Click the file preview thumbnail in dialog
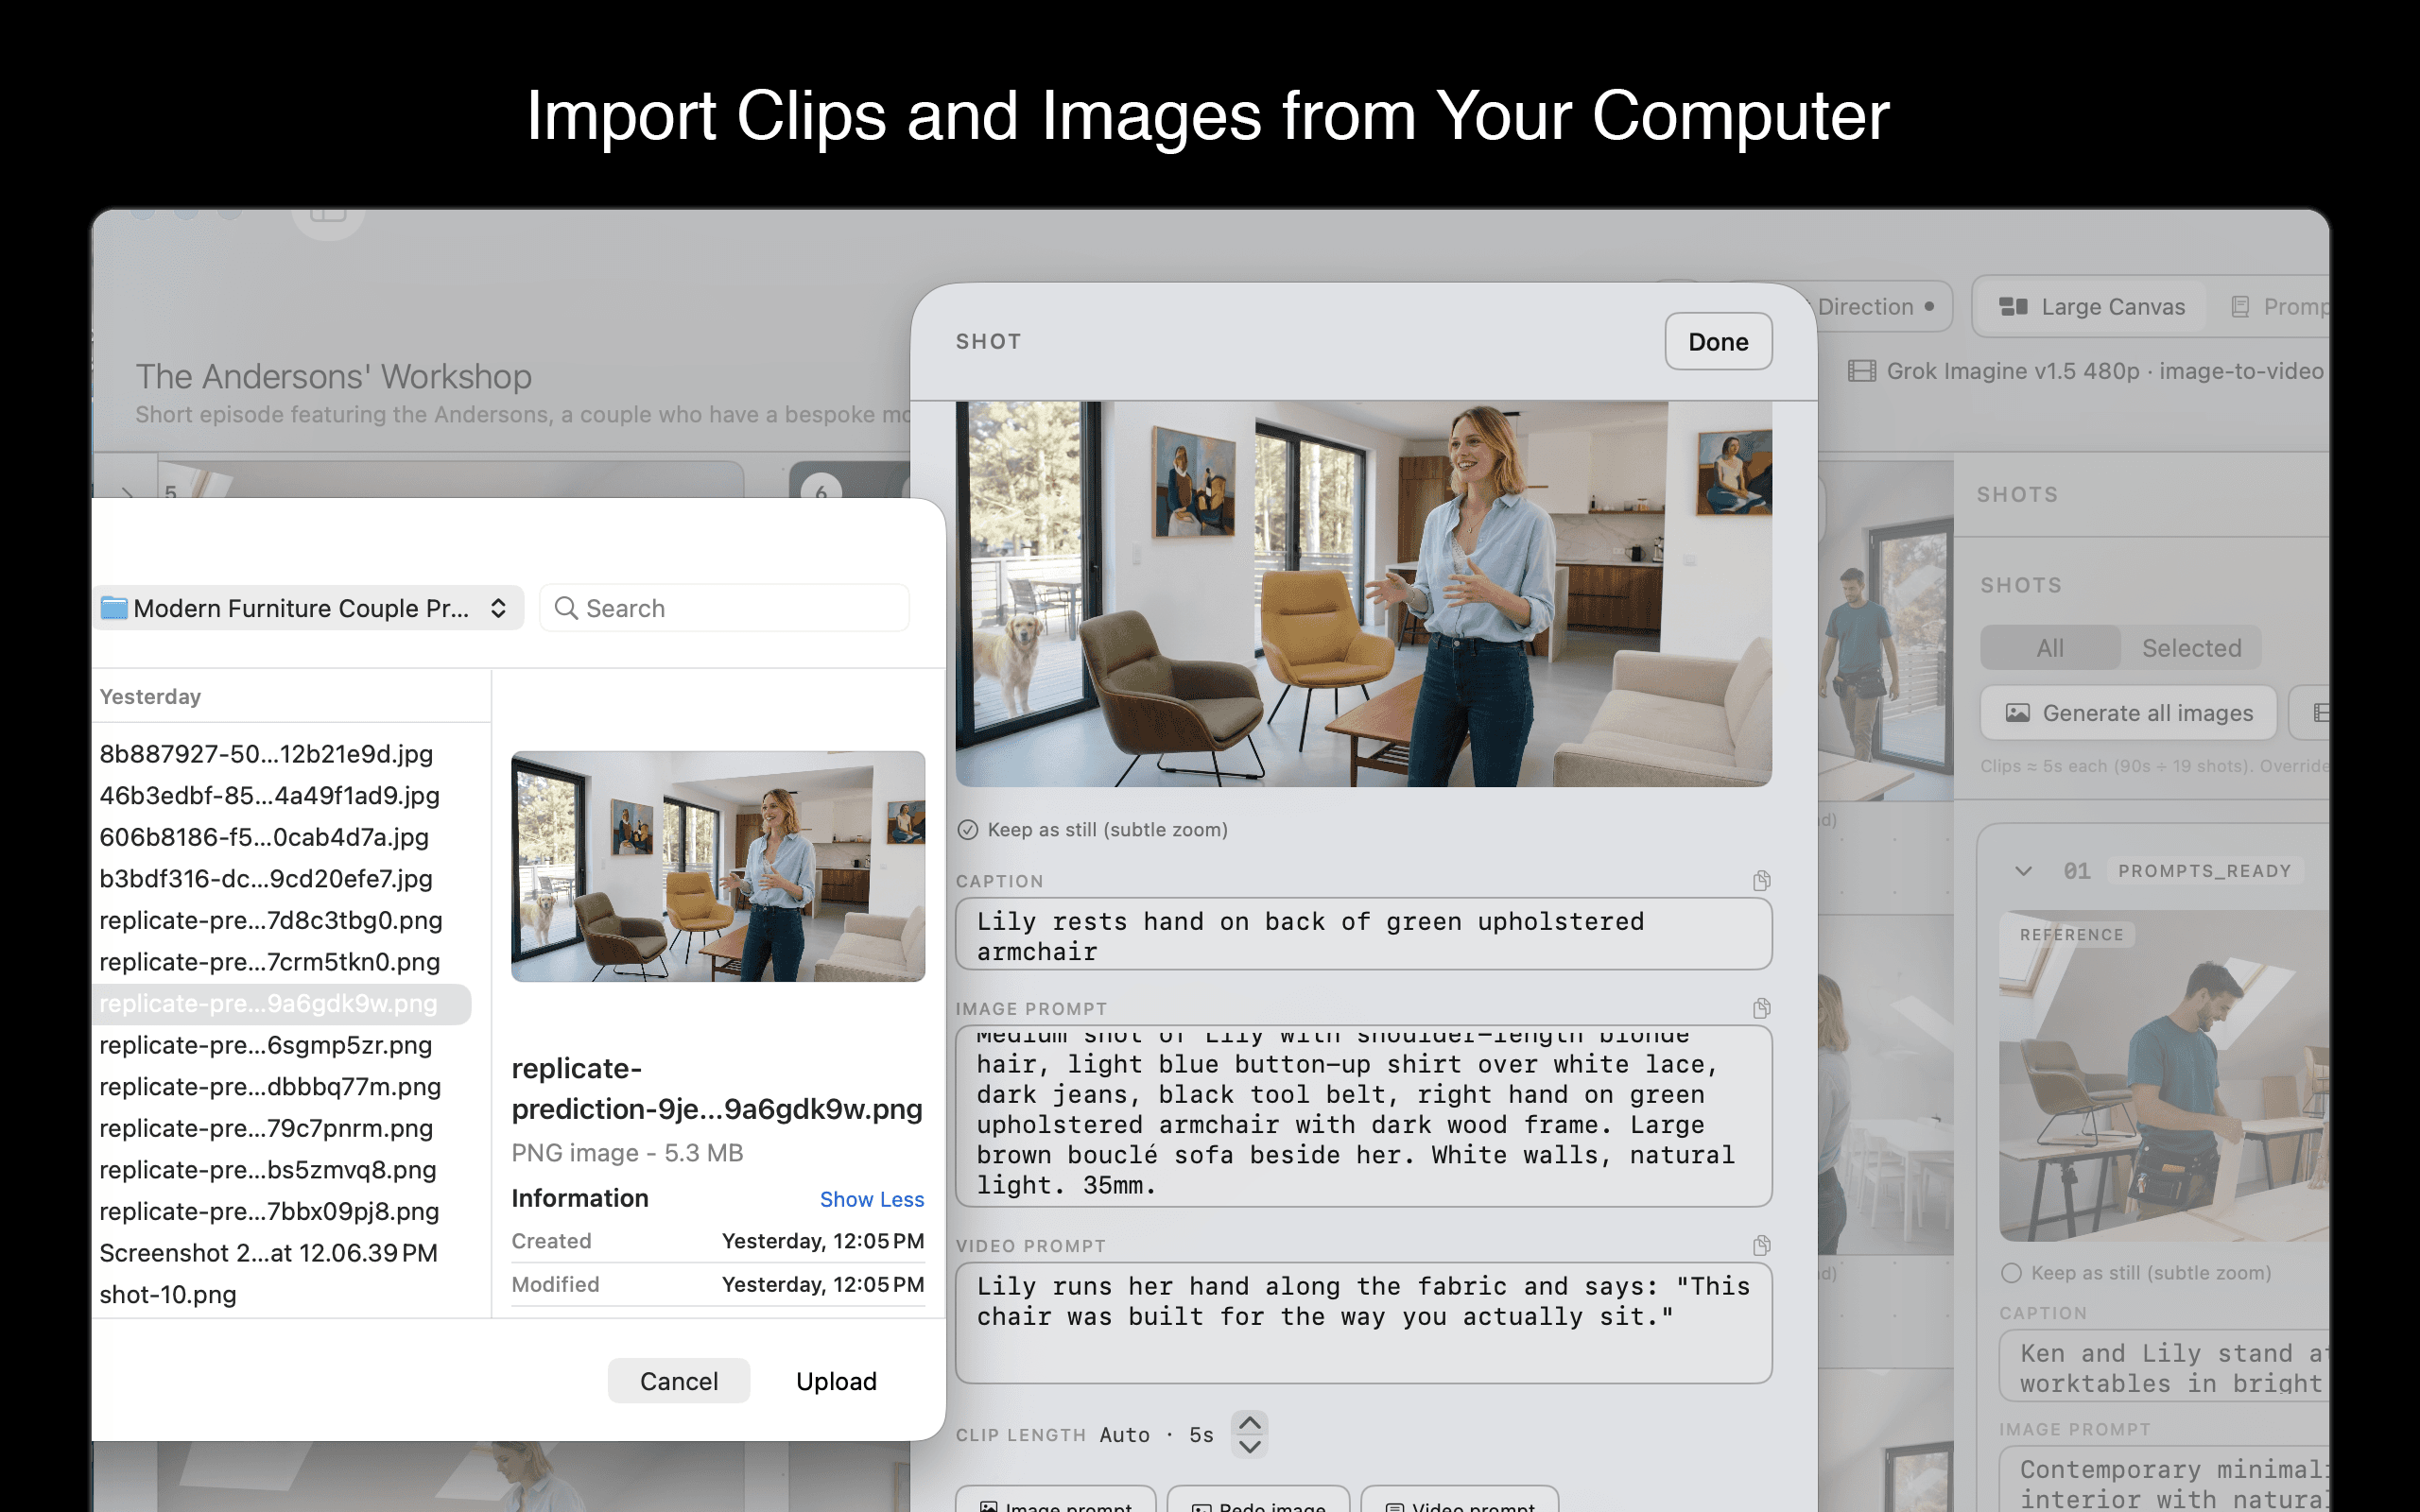Image resolution: width=2420 pixels, height=1512 pixels. pos(718,866)
